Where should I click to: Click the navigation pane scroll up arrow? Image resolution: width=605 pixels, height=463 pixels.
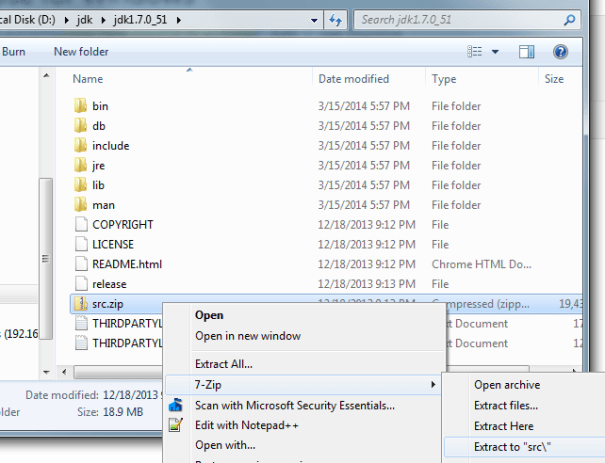coord(46,76)
